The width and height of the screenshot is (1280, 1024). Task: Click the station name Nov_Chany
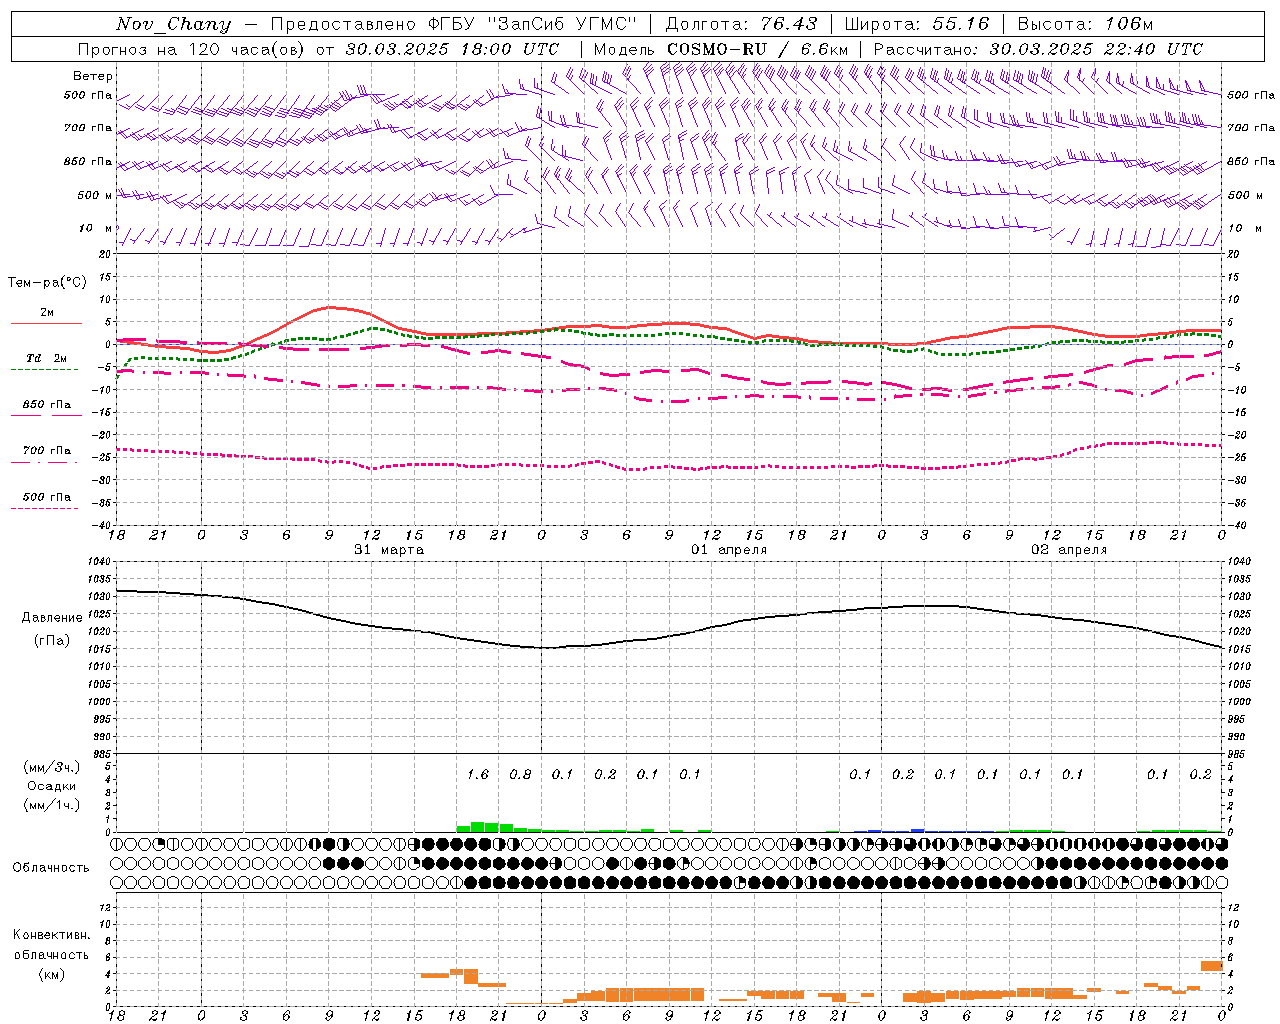[173, 24]
